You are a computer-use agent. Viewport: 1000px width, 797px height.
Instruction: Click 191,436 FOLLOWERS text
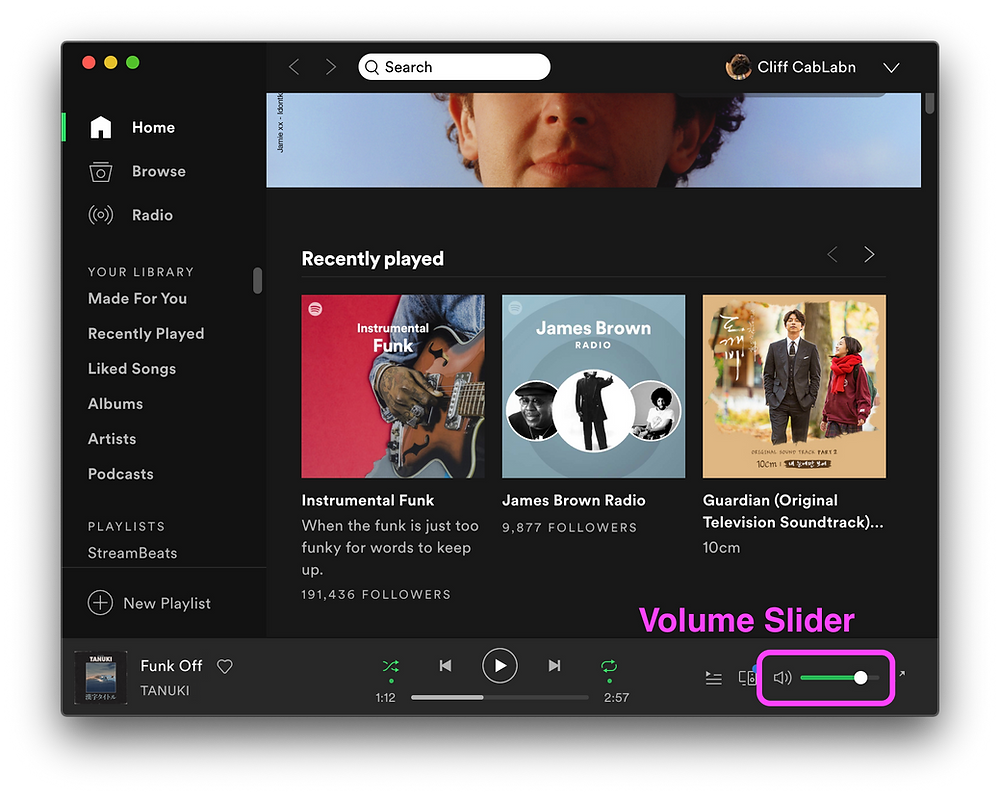coord(376,595)
